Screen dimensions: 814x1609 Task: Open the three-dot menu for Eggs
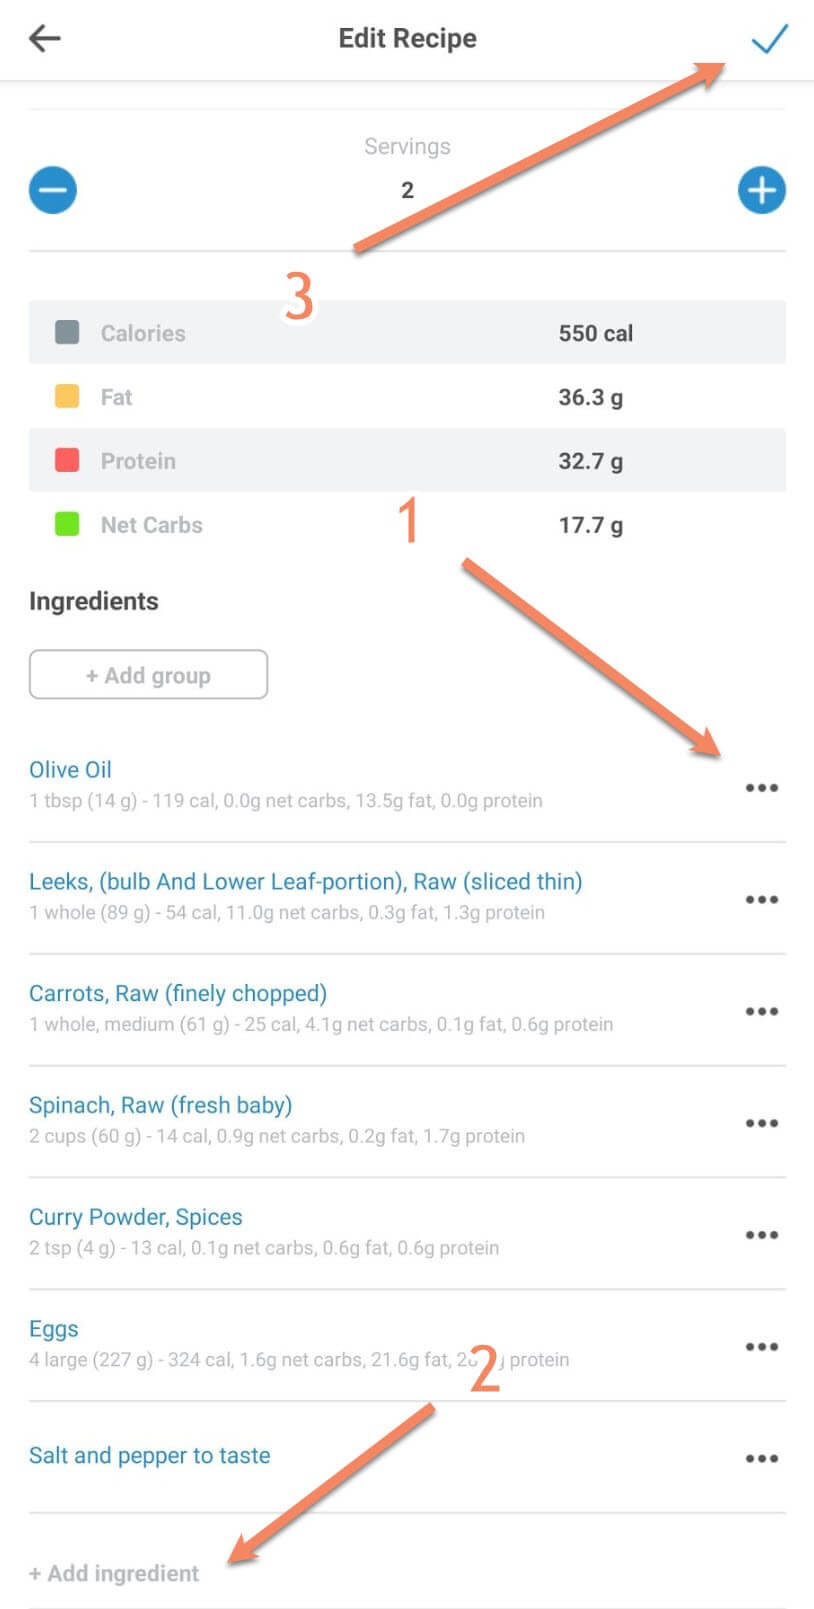[761, 1348]
